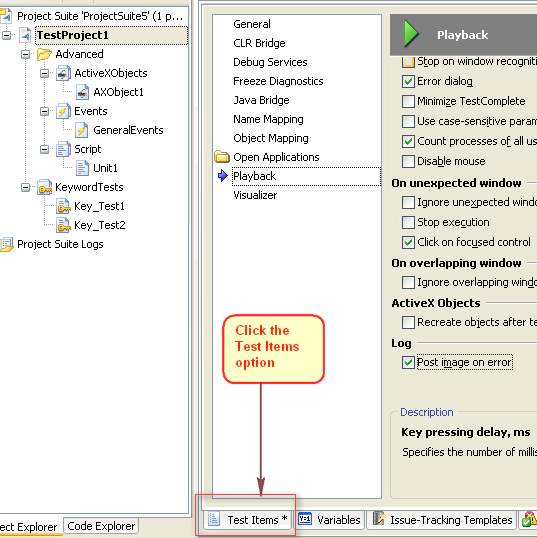Select the AXObject1 tree label
The width and height of the screenshot is (537, 538).
click(118, 92)
